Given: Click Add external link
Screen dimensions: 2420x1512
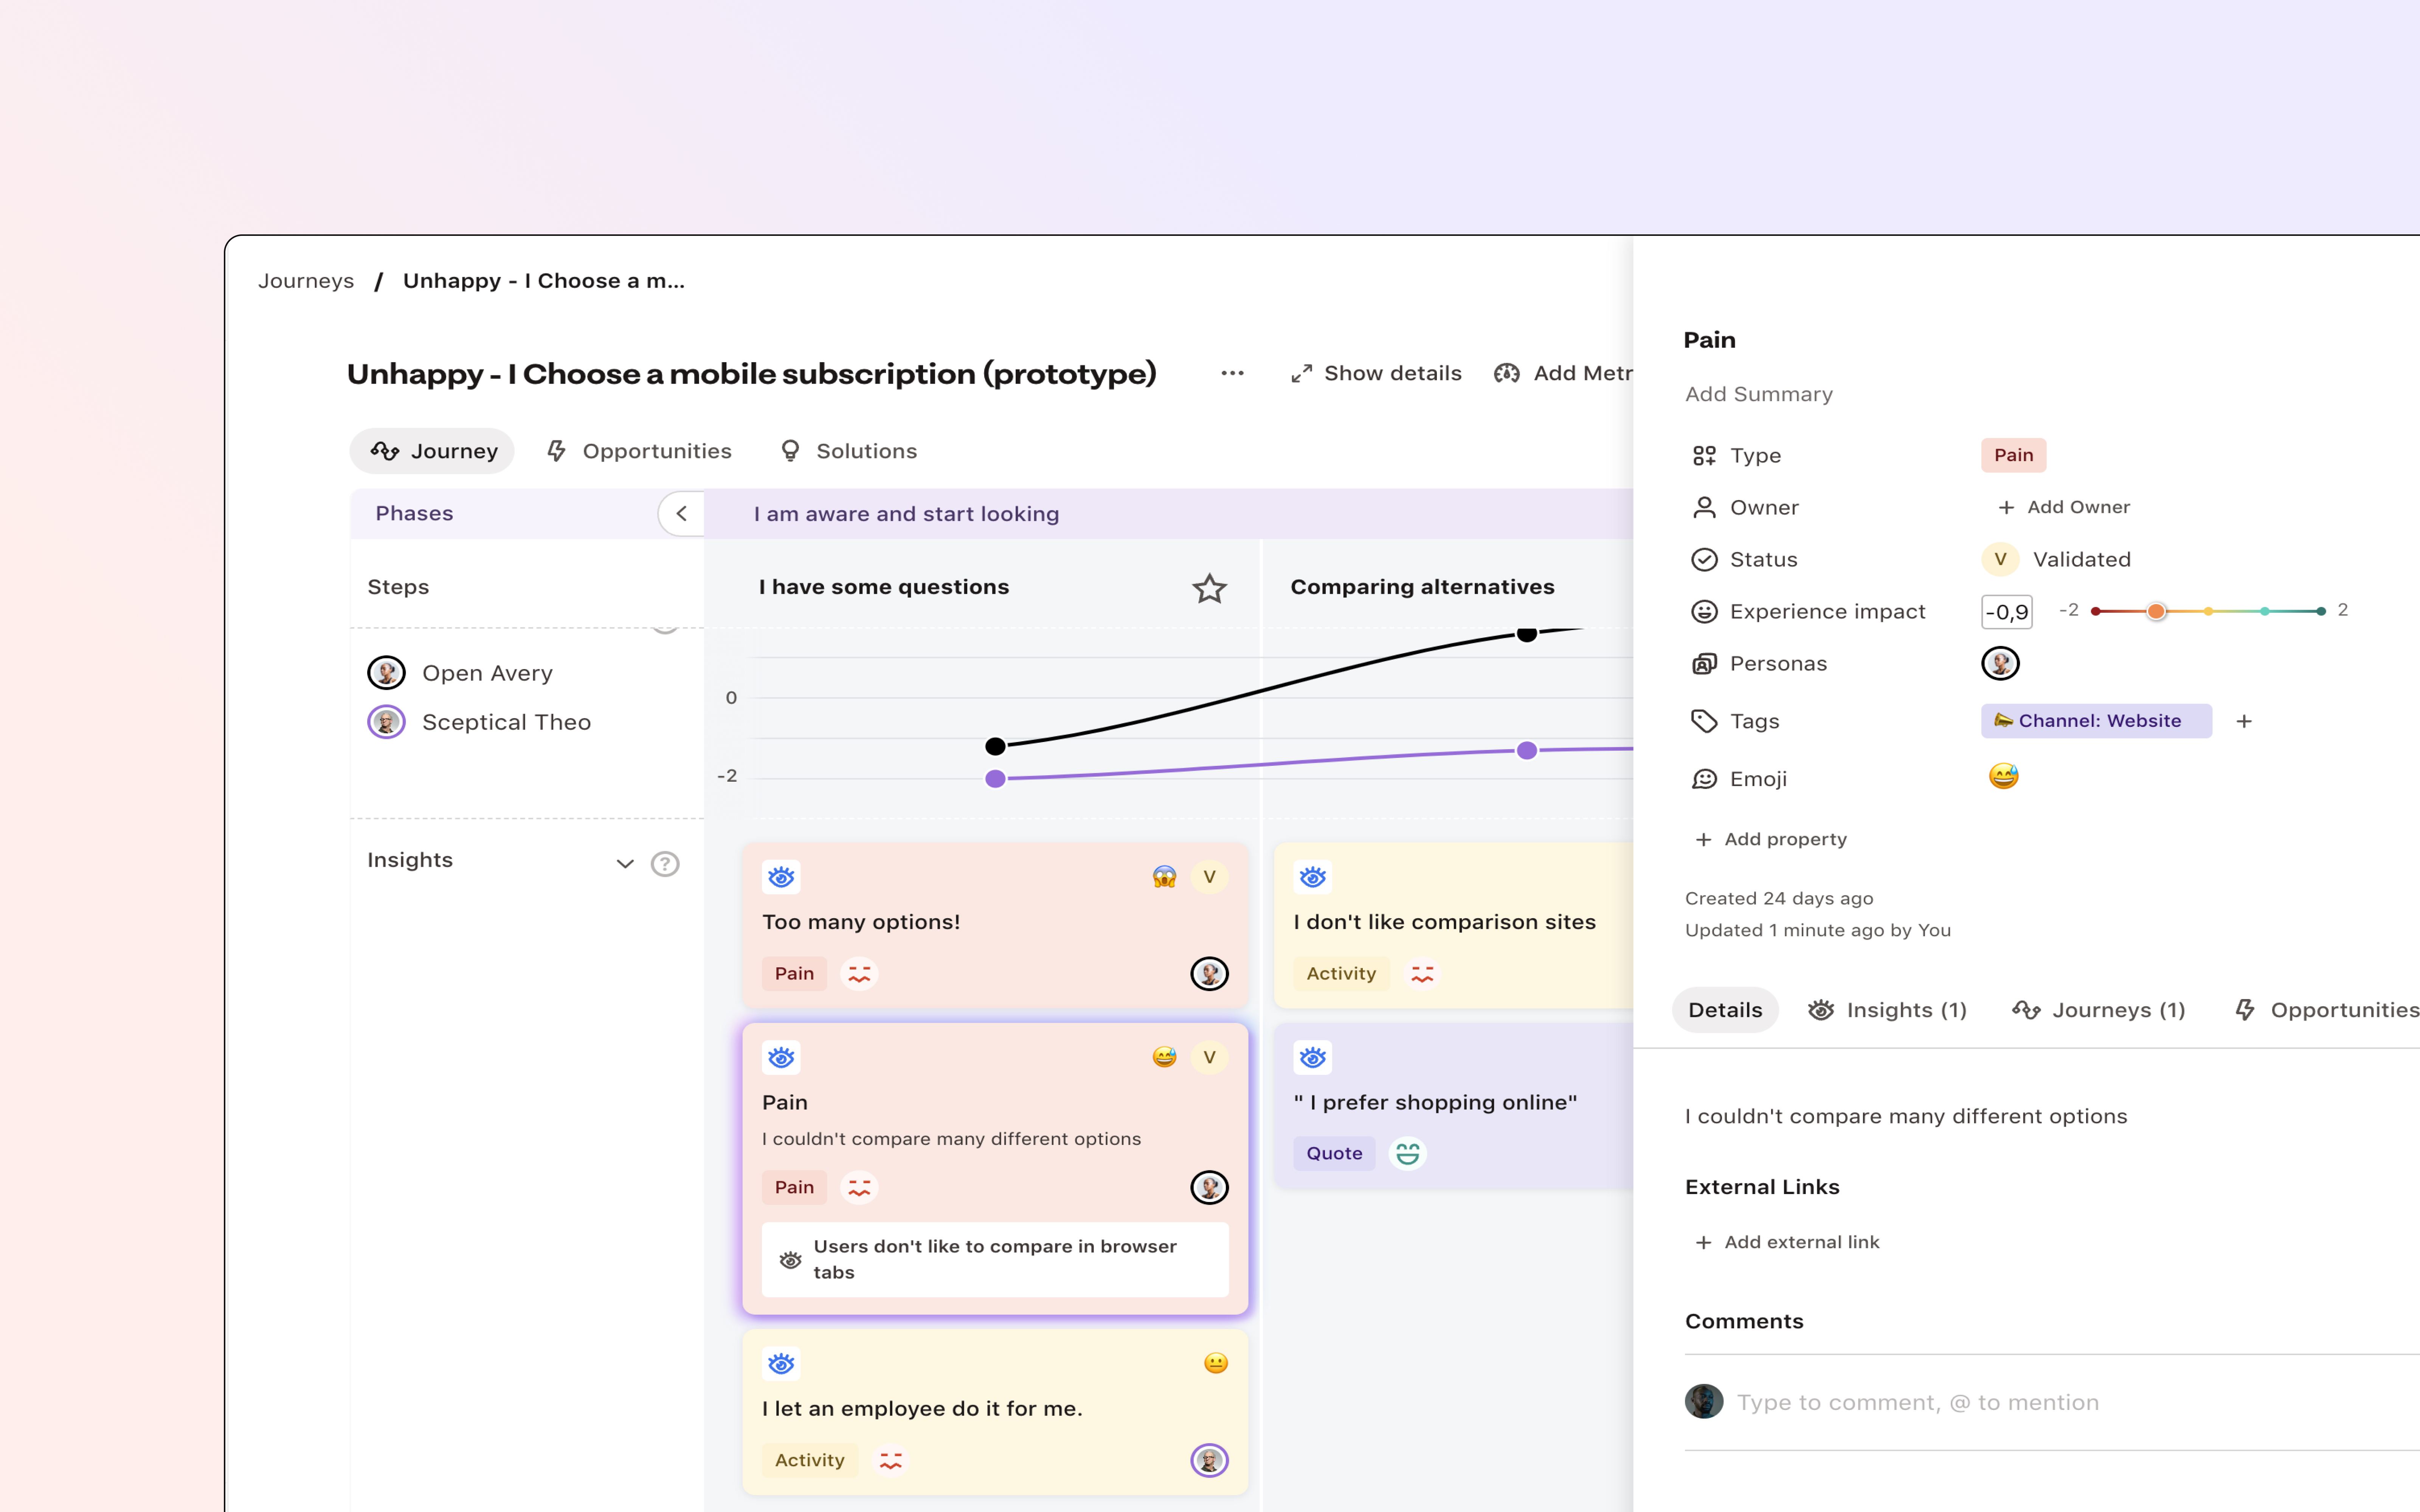Looking at the screenshot, I should coord(1787,1242).
